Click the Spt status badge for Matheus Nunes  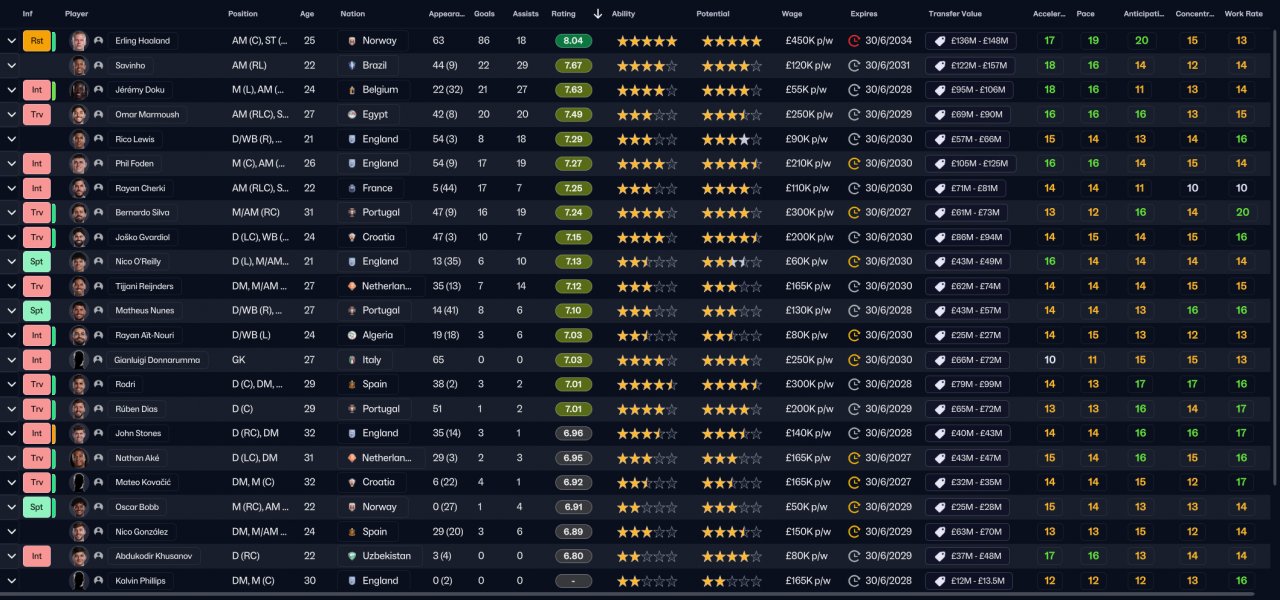(36, 310)
